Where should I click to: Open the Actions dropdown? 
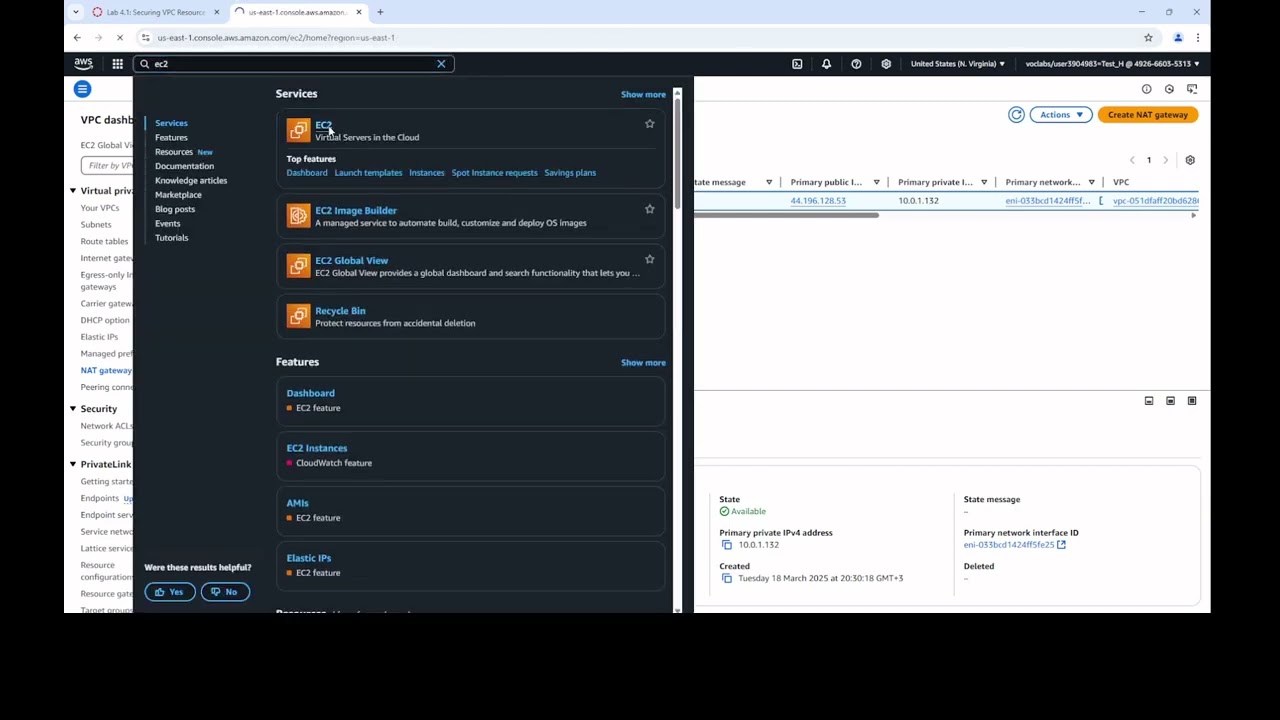[x=1060, y=115]
